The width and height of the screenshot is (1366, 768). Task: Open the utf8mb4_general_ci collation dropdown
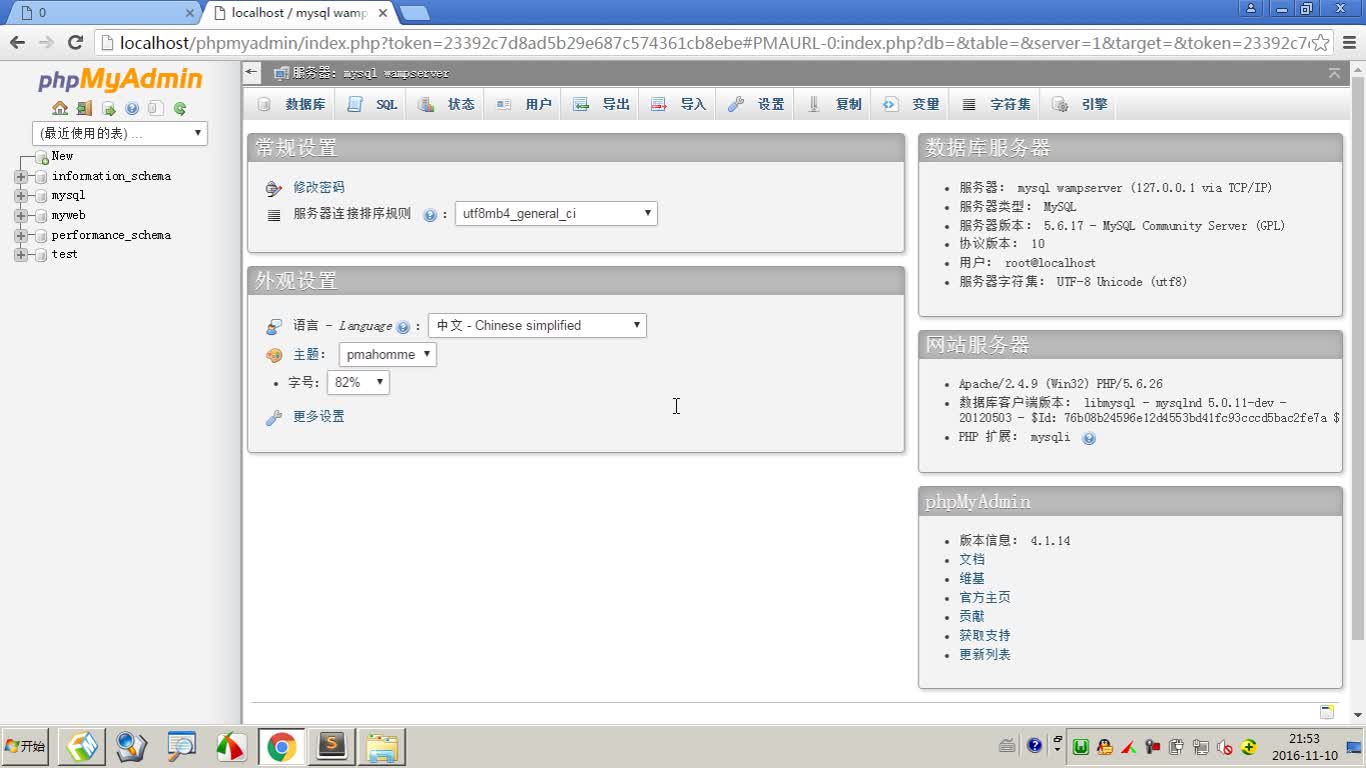[x=556, y=213]
